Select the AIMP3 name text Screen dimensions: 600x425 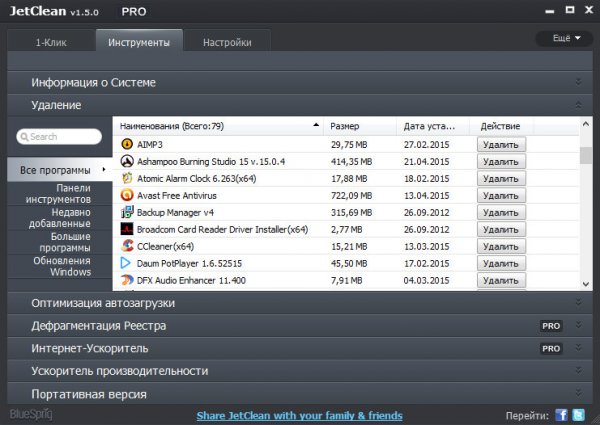pyautogui.click(x=150, y=145)
